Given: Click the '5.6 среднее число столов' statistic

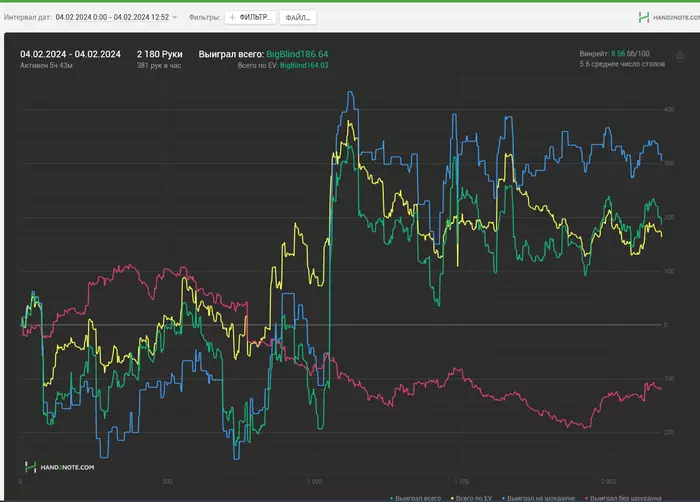Looking at the screenshot, I should click(622, 64).
